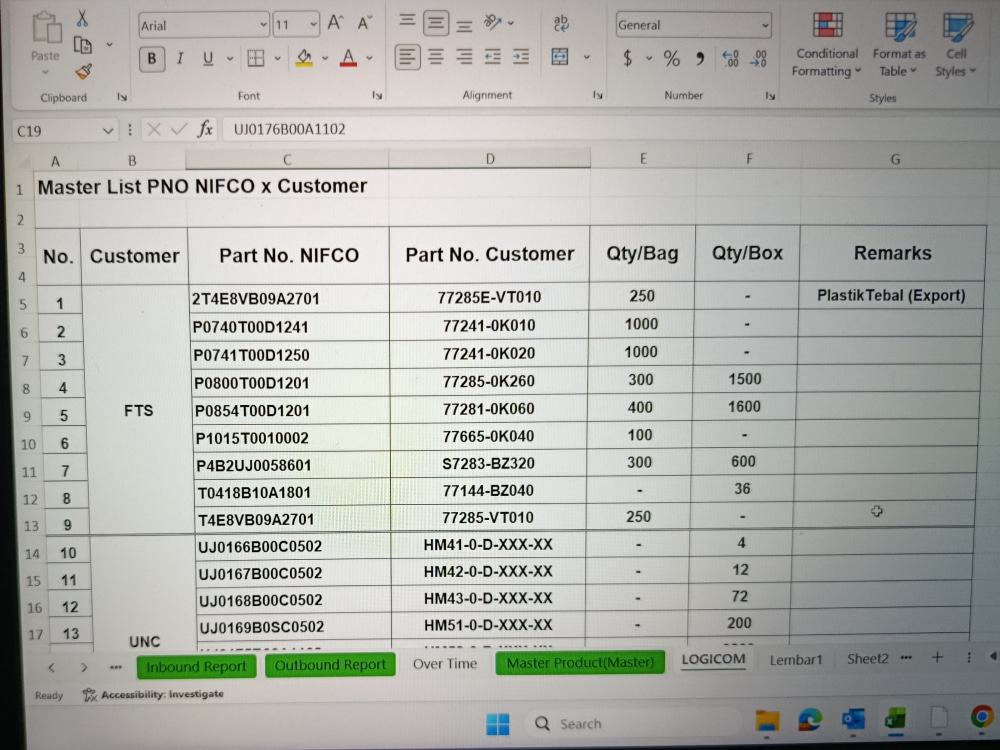This screenshot has width=1000, height=750.
Task: Click the Insert Function fx button
Action: [x=205, y=129]
